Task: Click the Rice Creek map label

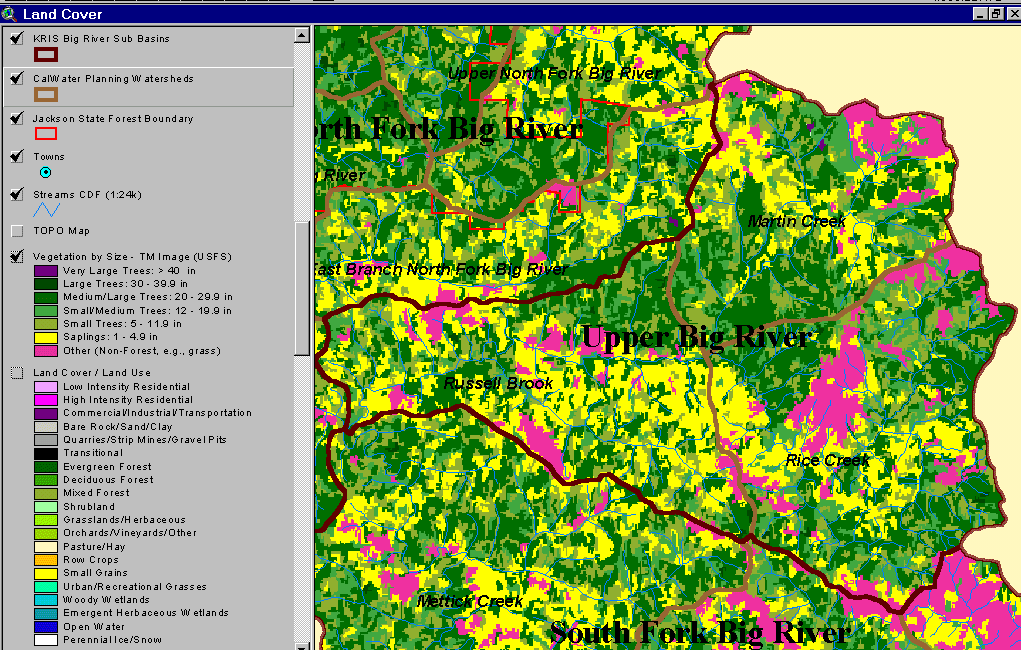Action: [x=827, y=460]
